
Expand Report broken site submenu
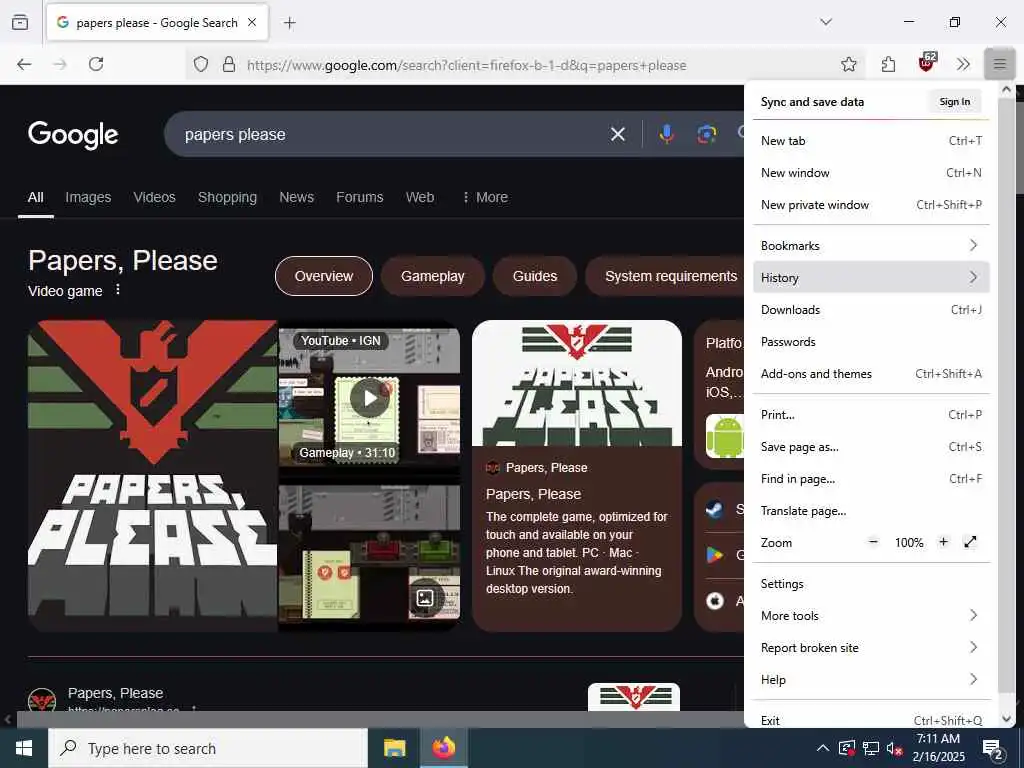pyautogui.click(x=871, y=648)
